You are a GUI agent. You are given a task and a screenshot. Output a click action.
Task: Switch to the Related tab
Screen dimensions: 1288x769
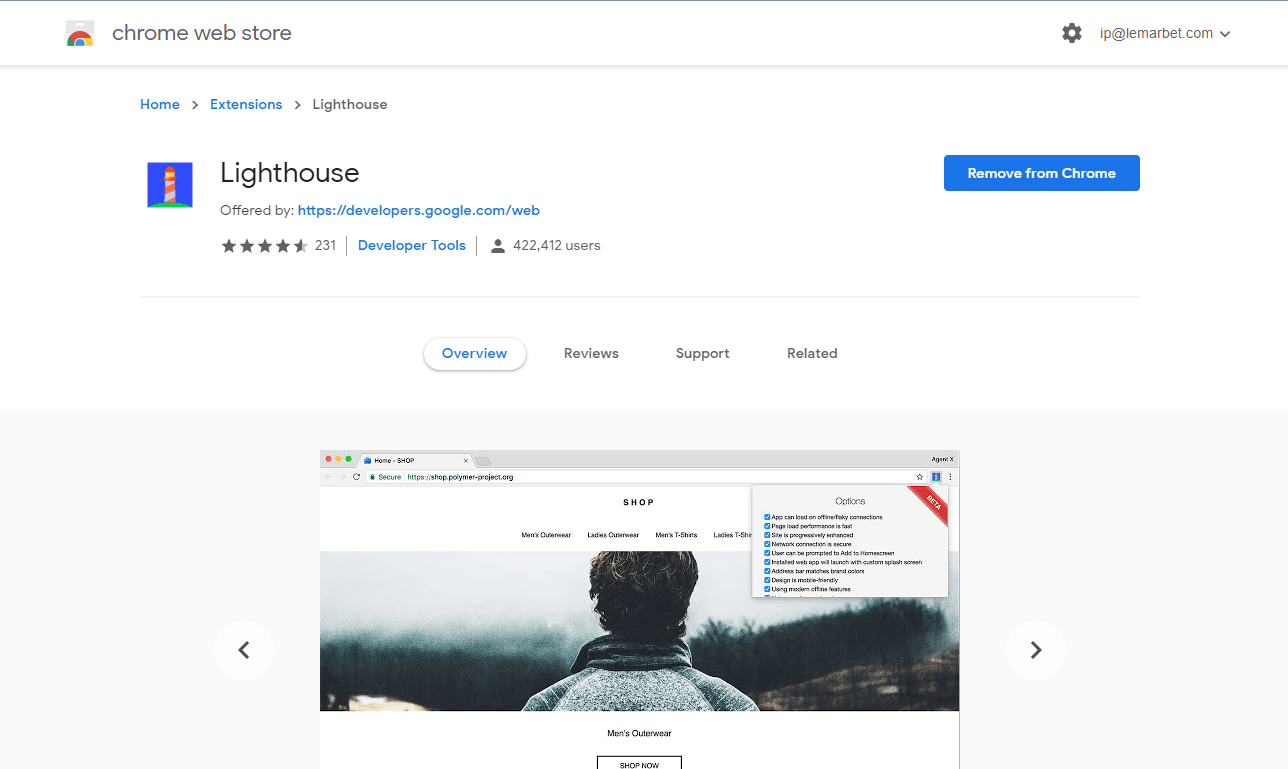(x=812, y=353)
